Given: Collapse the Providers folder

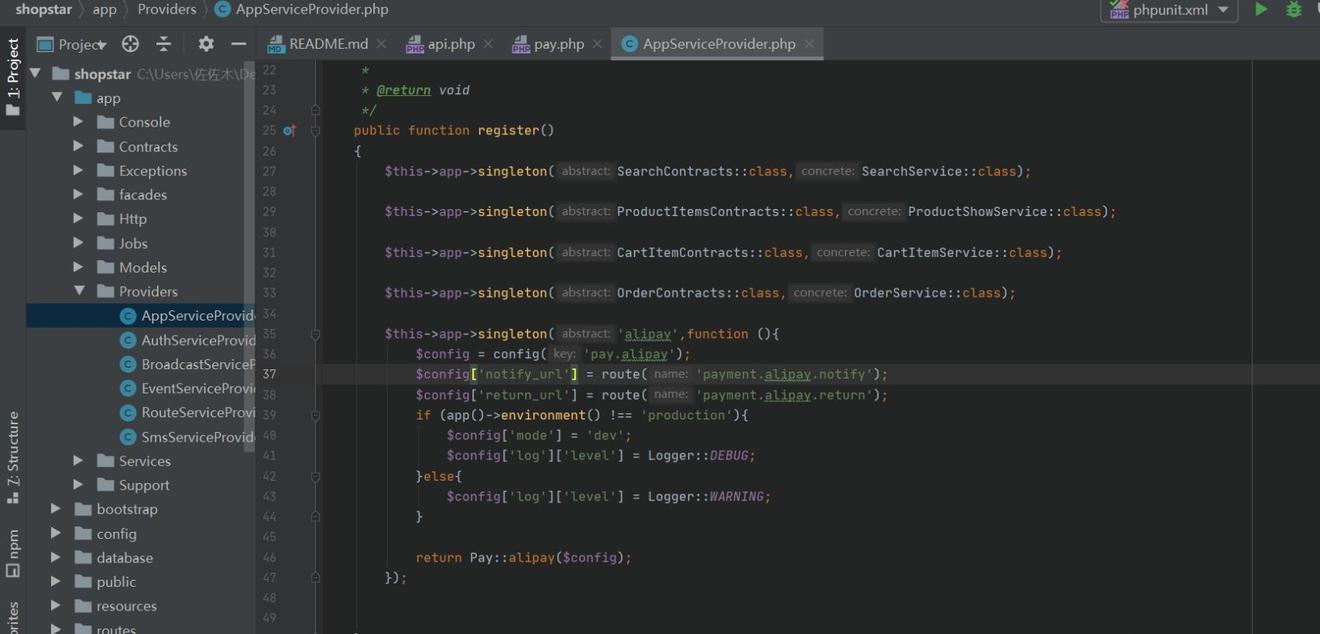Looking at the screenshot, I should pyautogui.click(x=78, y=291).
